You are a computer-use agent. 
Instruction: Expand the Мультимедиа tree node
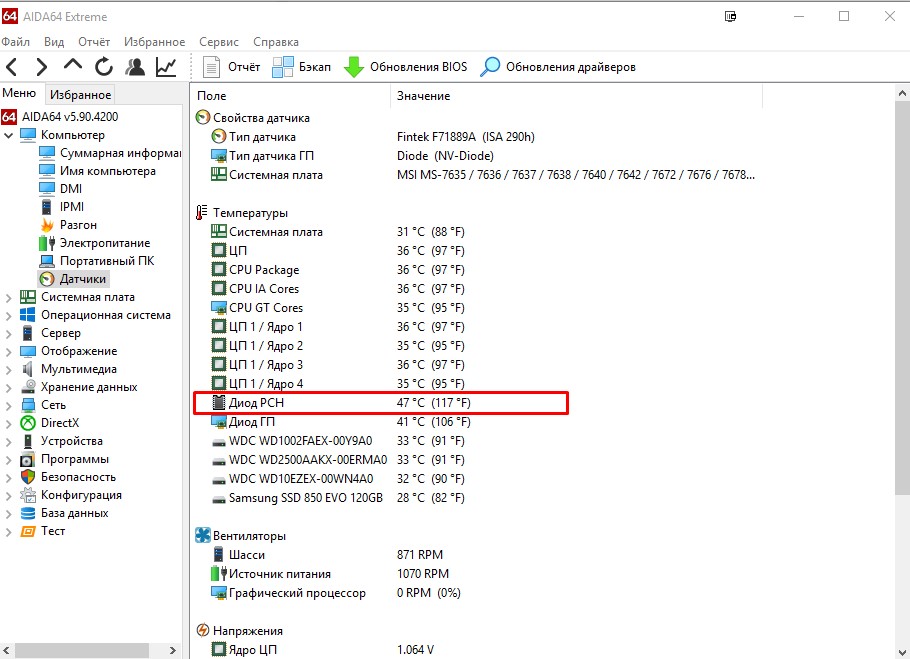point(8,370)
